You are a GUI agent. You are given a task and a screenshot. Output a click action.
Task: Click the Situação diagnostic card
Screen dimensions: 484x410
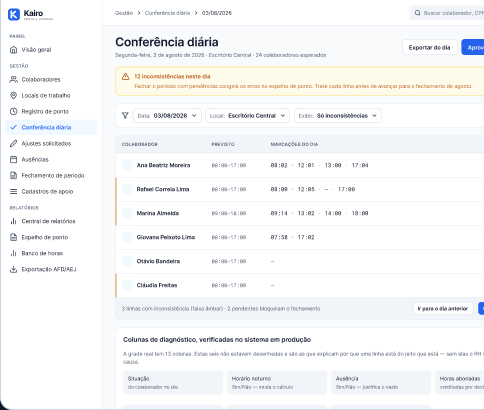point(173,382)
